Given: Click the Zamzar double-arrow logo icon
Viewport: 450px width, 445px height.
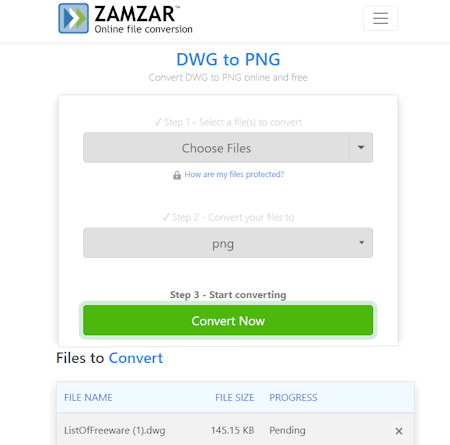Looking at the screenshot, I should [x=74, y=18].
